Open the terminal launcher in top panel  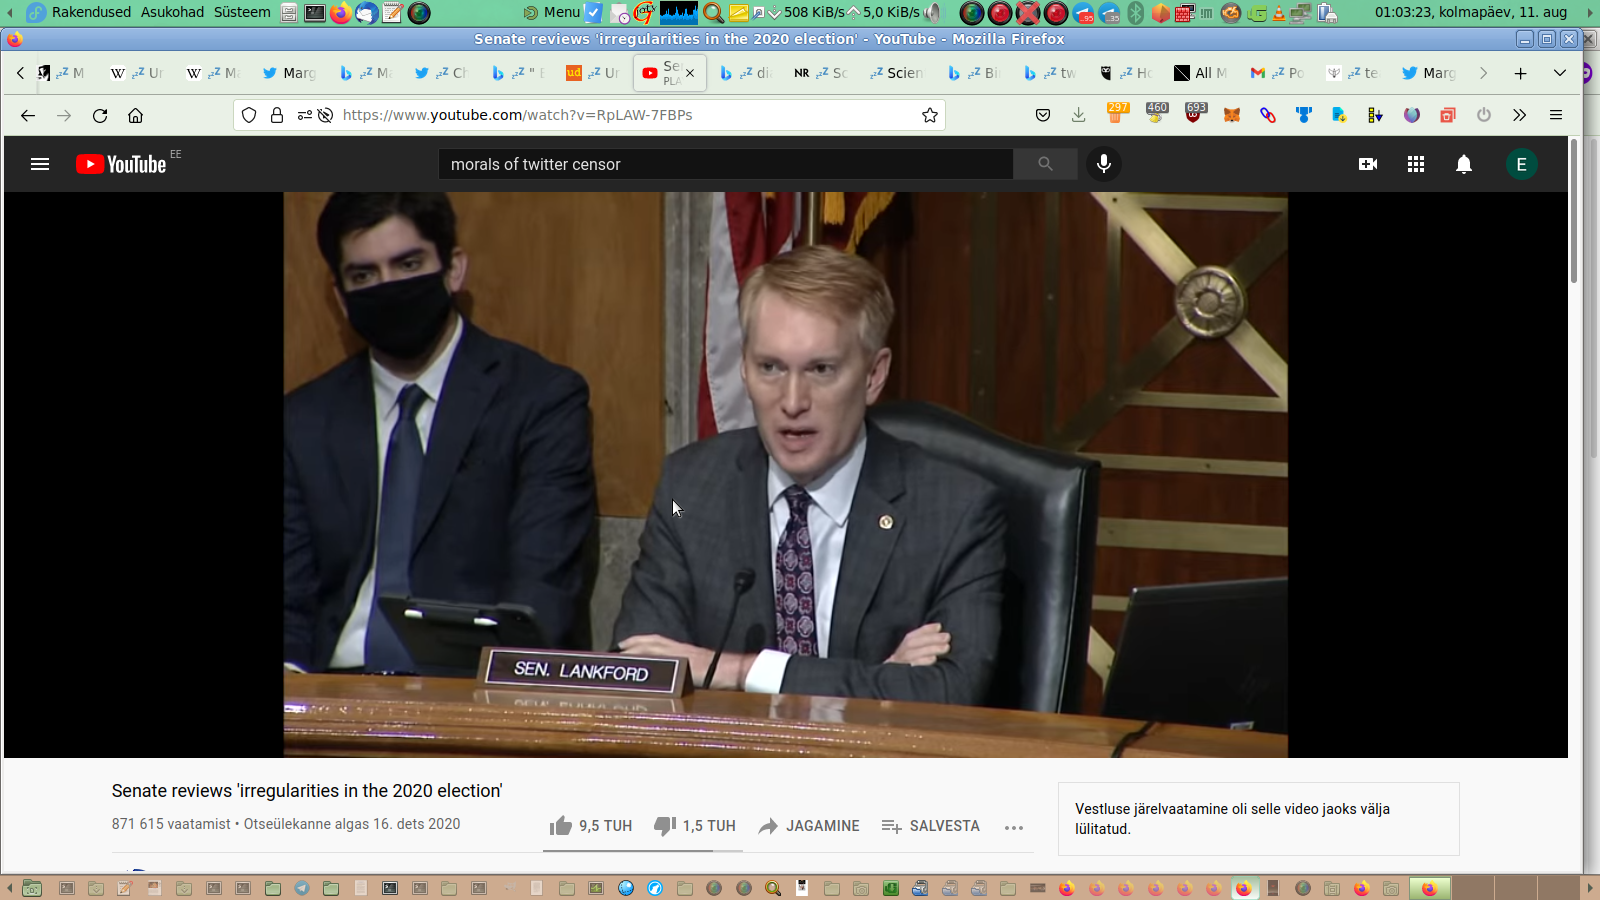314,13
